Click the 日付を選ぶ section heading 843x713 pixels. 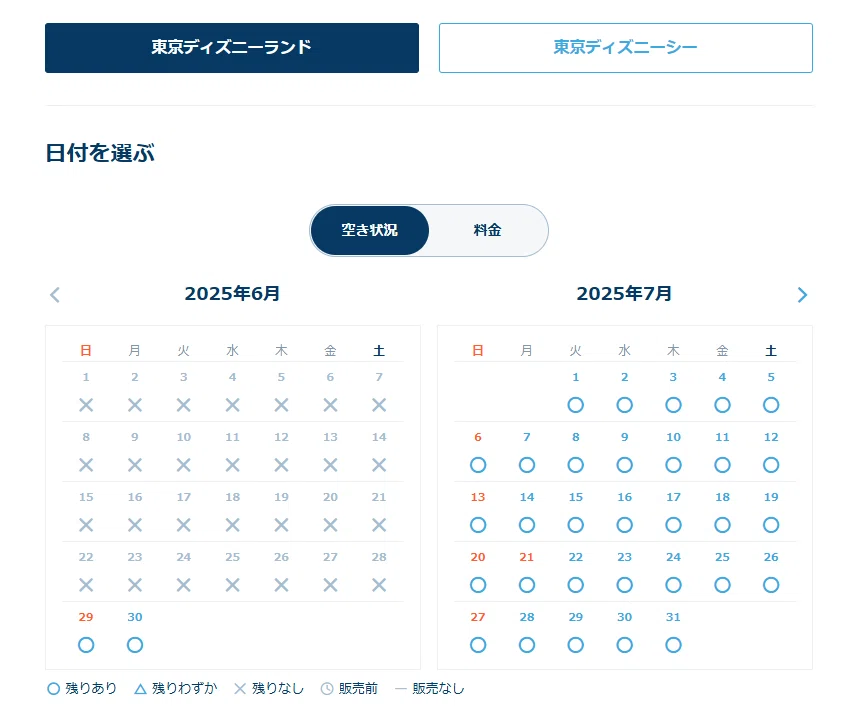[100, 153]
